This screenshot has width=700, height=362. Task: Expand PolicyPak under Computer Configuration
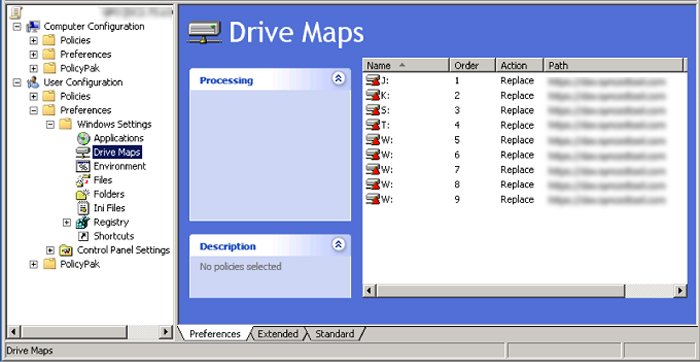pos(33,69)
